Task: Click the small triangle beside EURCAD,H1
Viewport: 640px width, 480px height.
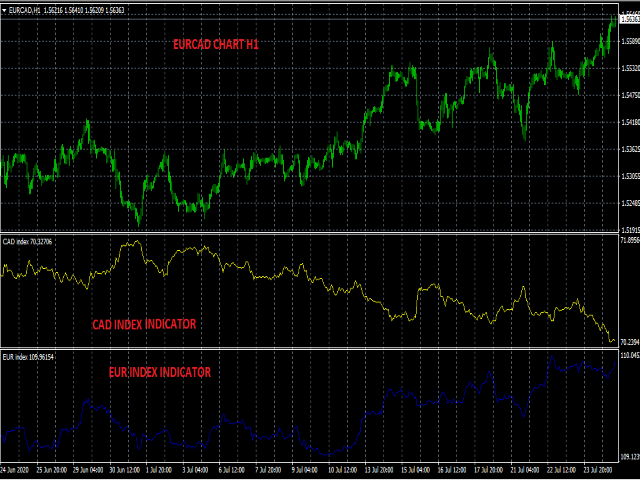Action: pos(4,10)
